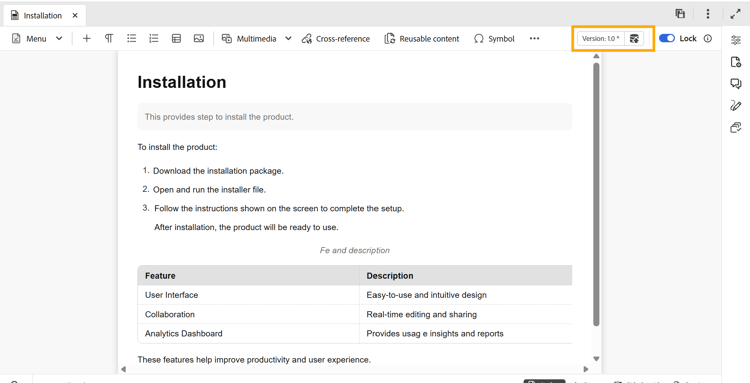
Task: Click the Save as new version icon
Action: pyautogui.click(x=634, y=39)
